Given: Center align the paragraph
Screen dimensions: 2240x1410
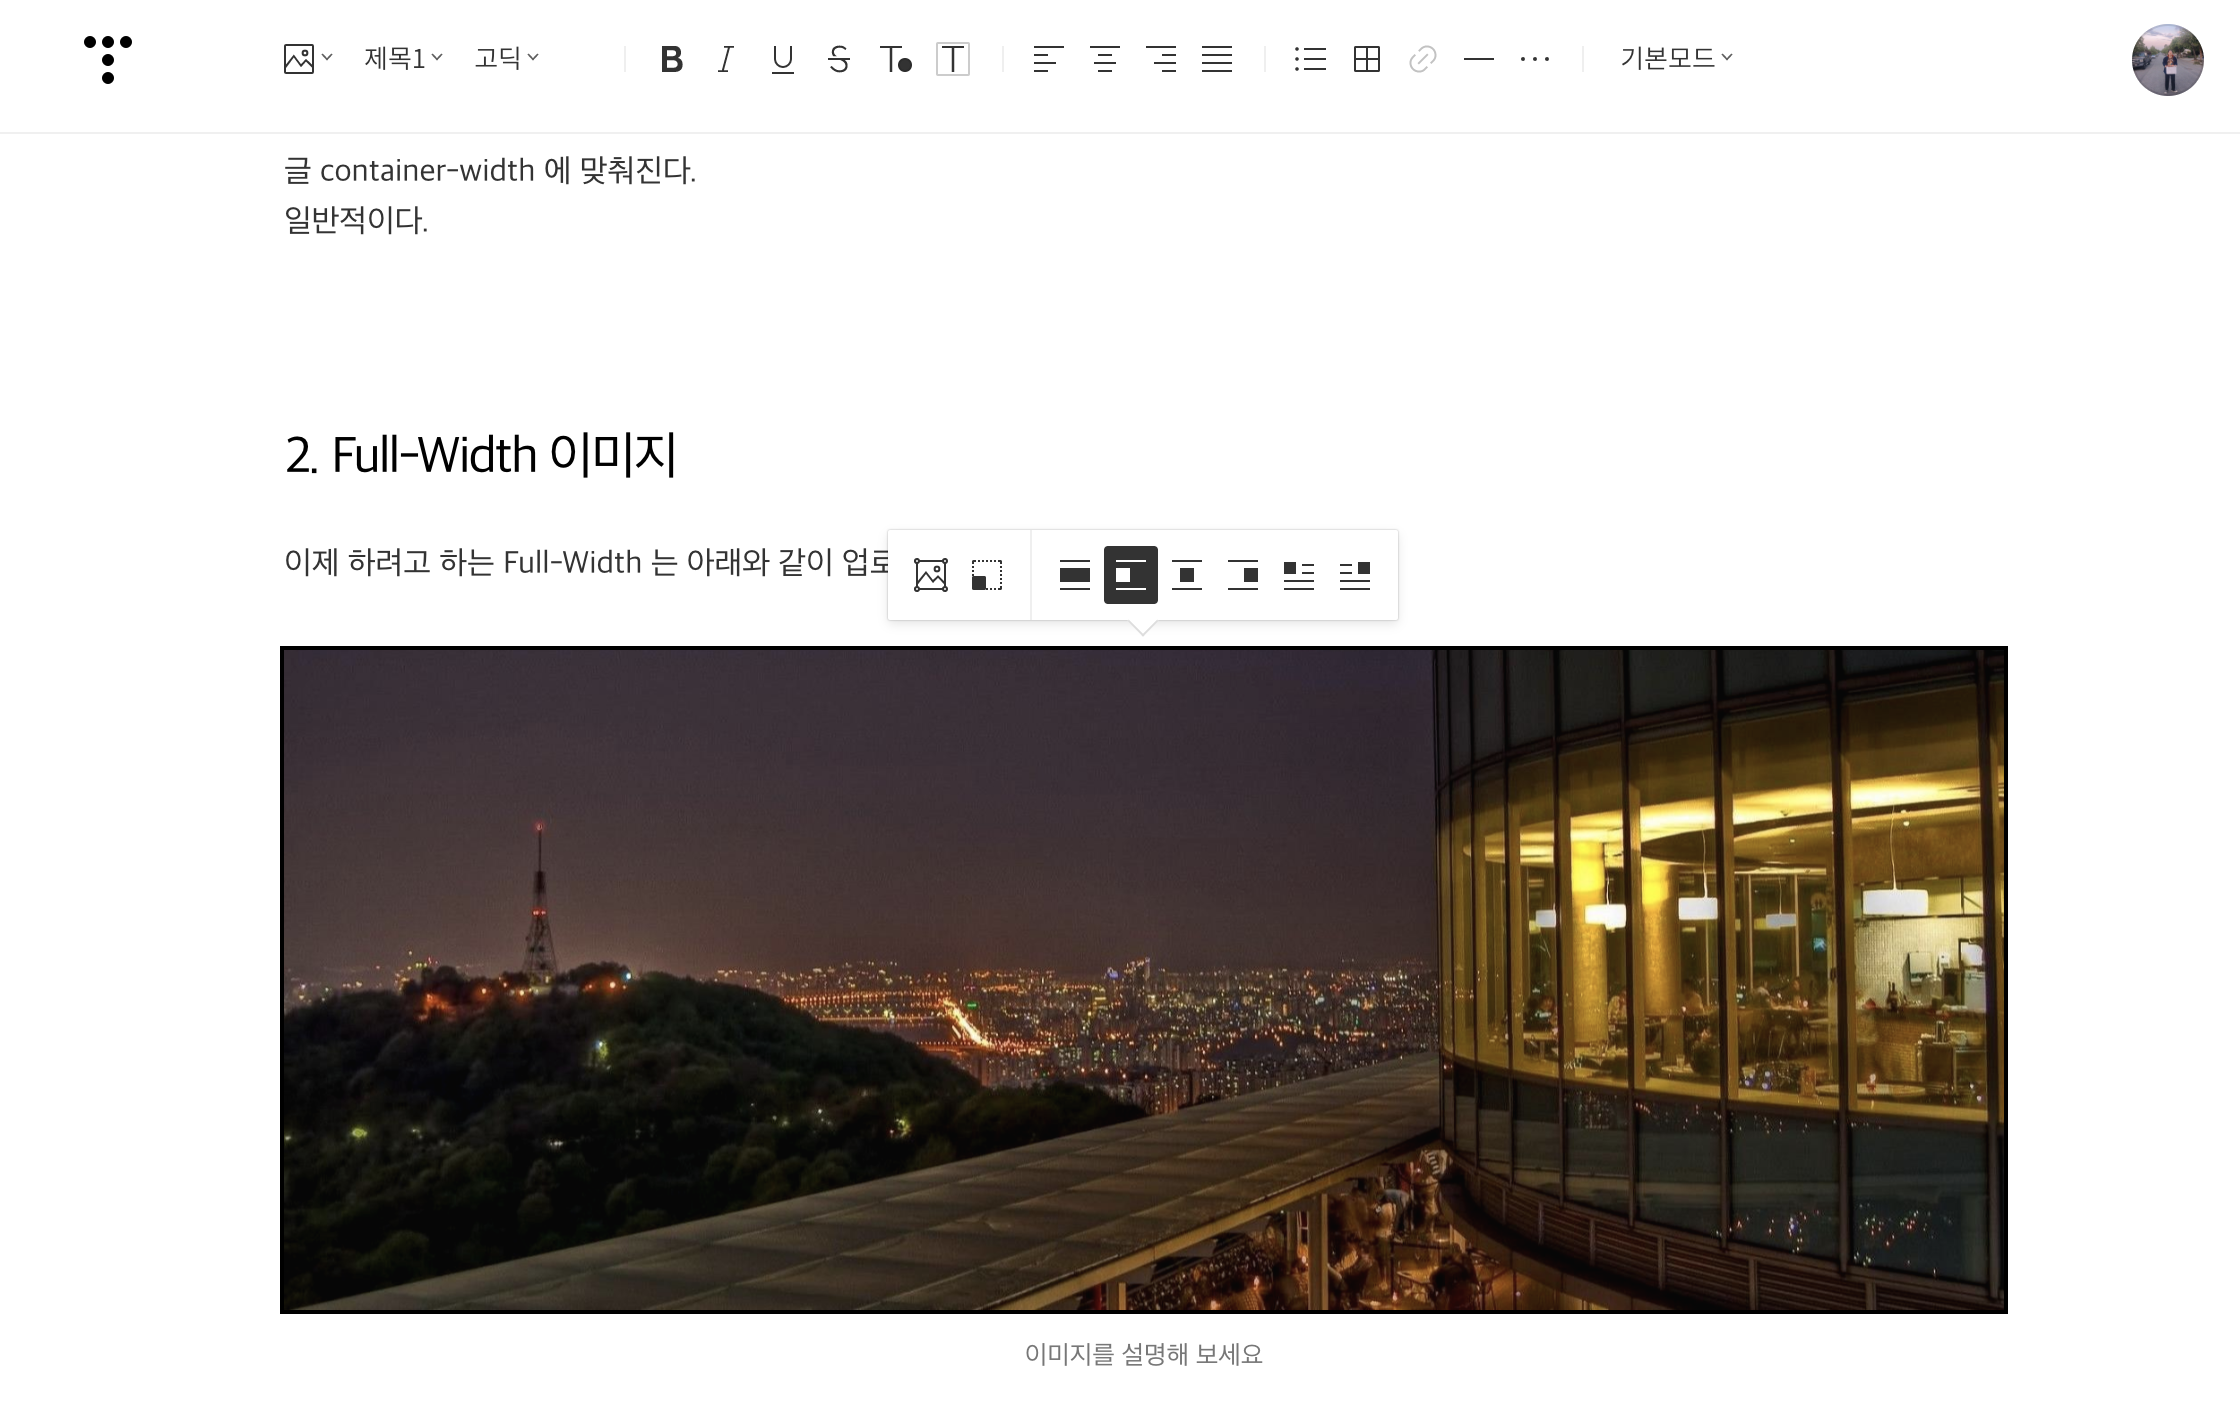Looking at the screenshot, I should click(x=1104, y=60).
